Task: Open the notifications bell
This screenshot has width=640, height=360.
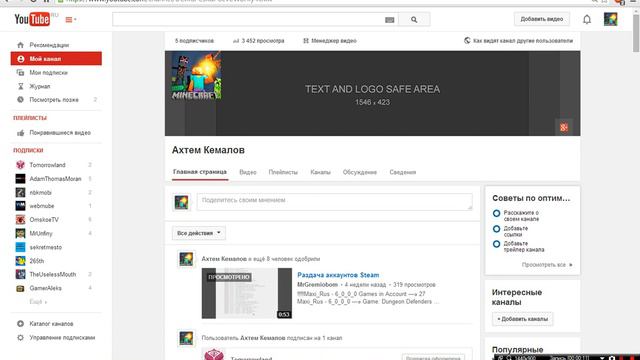Action: [x=587, y=19]
